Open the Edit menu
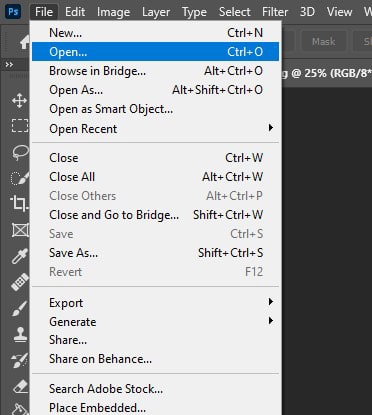Image resolution: width=372 pixels, height=415 pixels. pos(75,12)
